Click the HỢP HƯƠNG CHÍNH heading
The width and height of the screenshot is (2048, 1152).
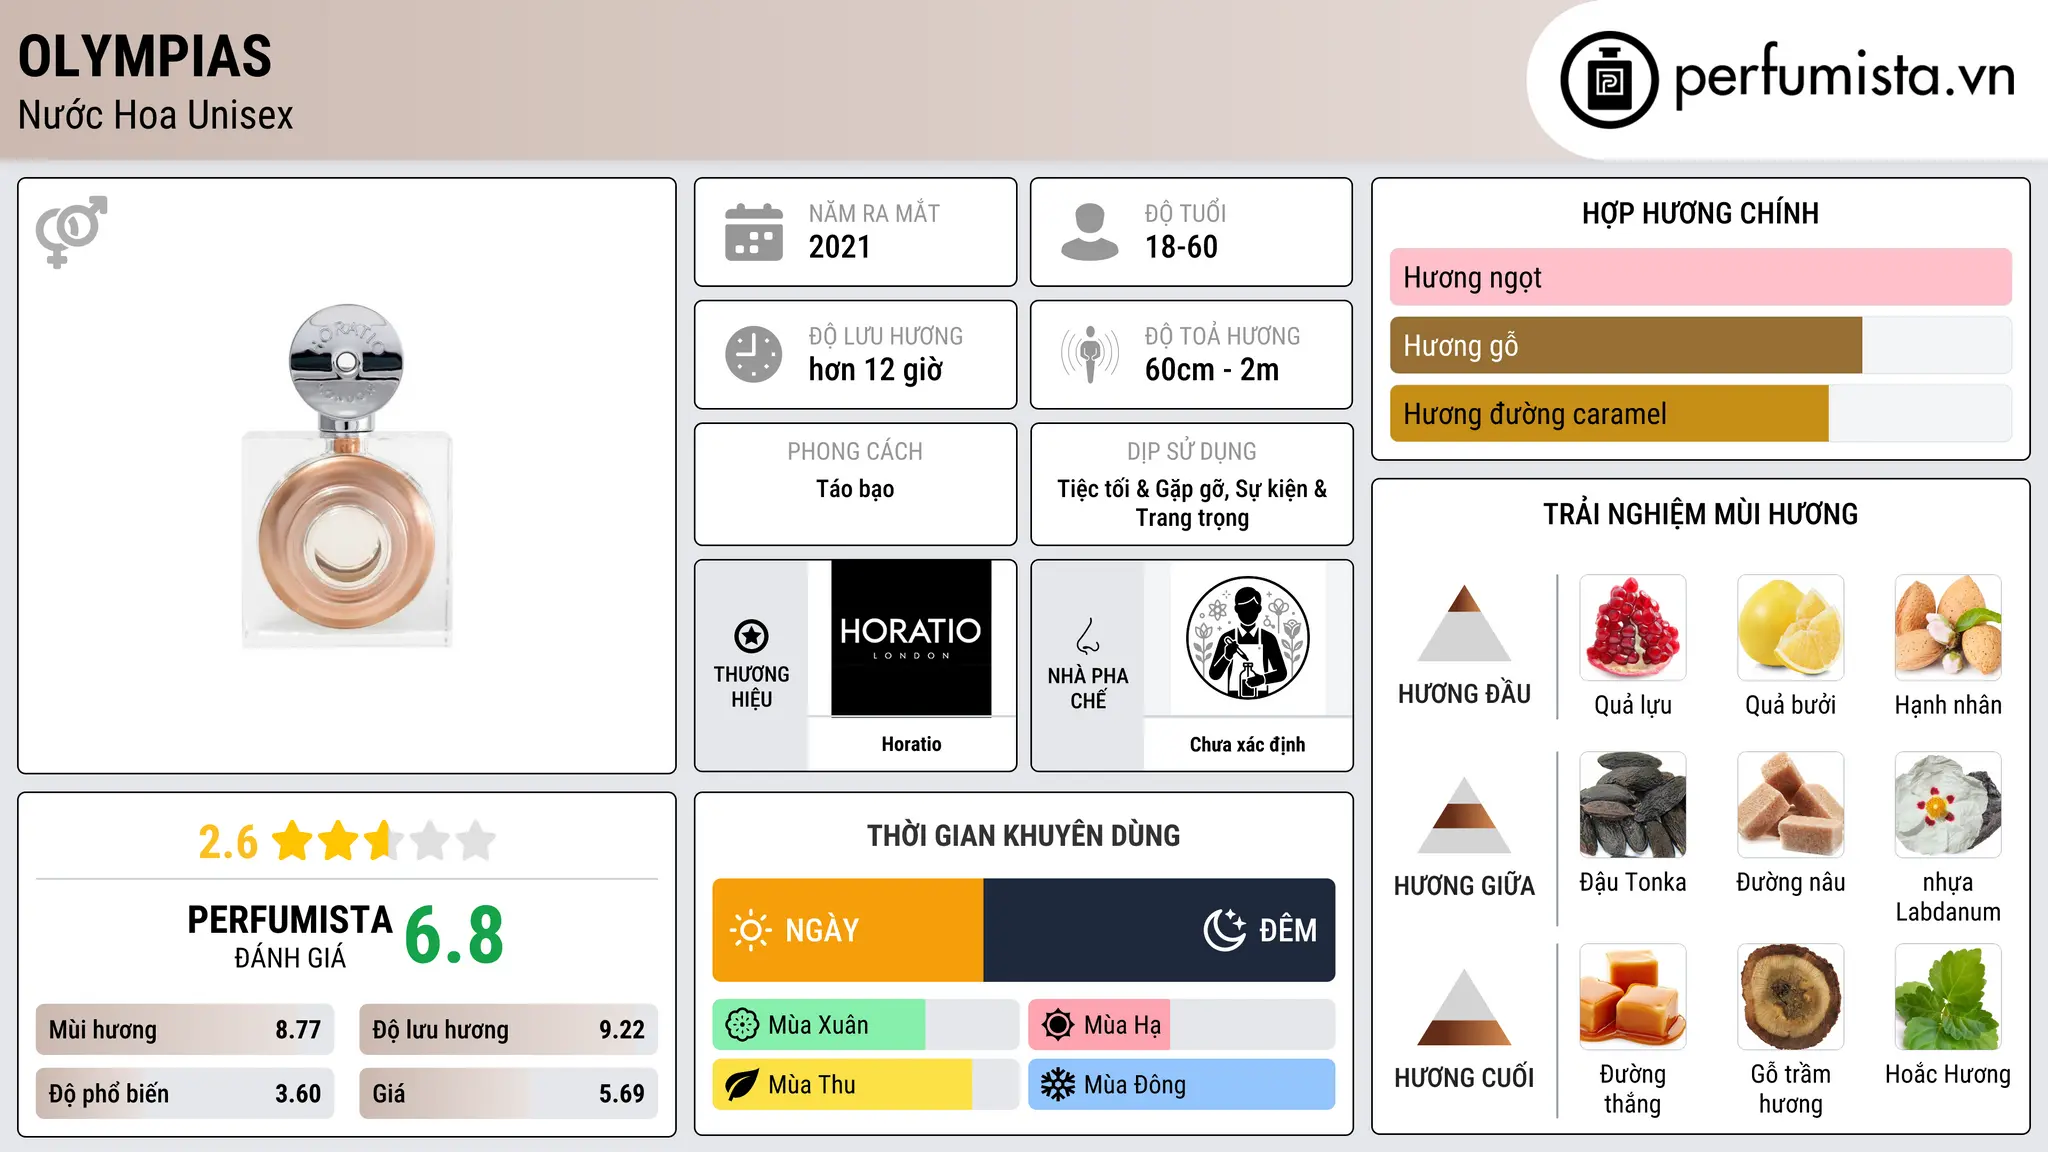(x=1700, y=214)
